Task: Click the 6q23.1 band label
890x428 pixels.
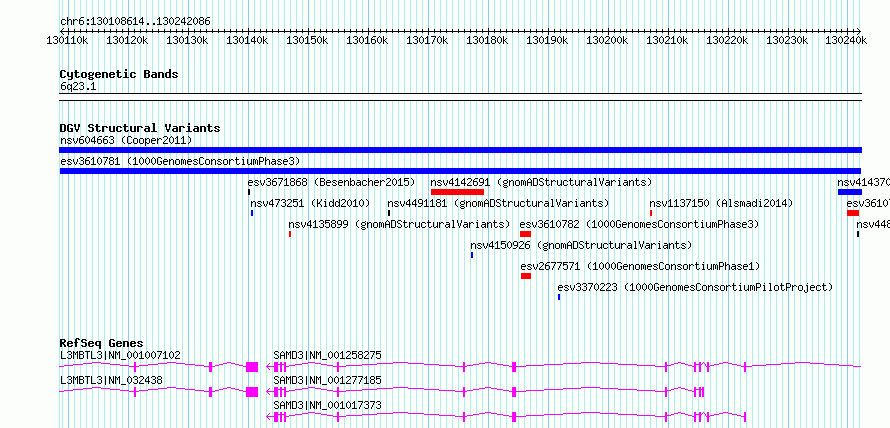Action: pos(77,86)
